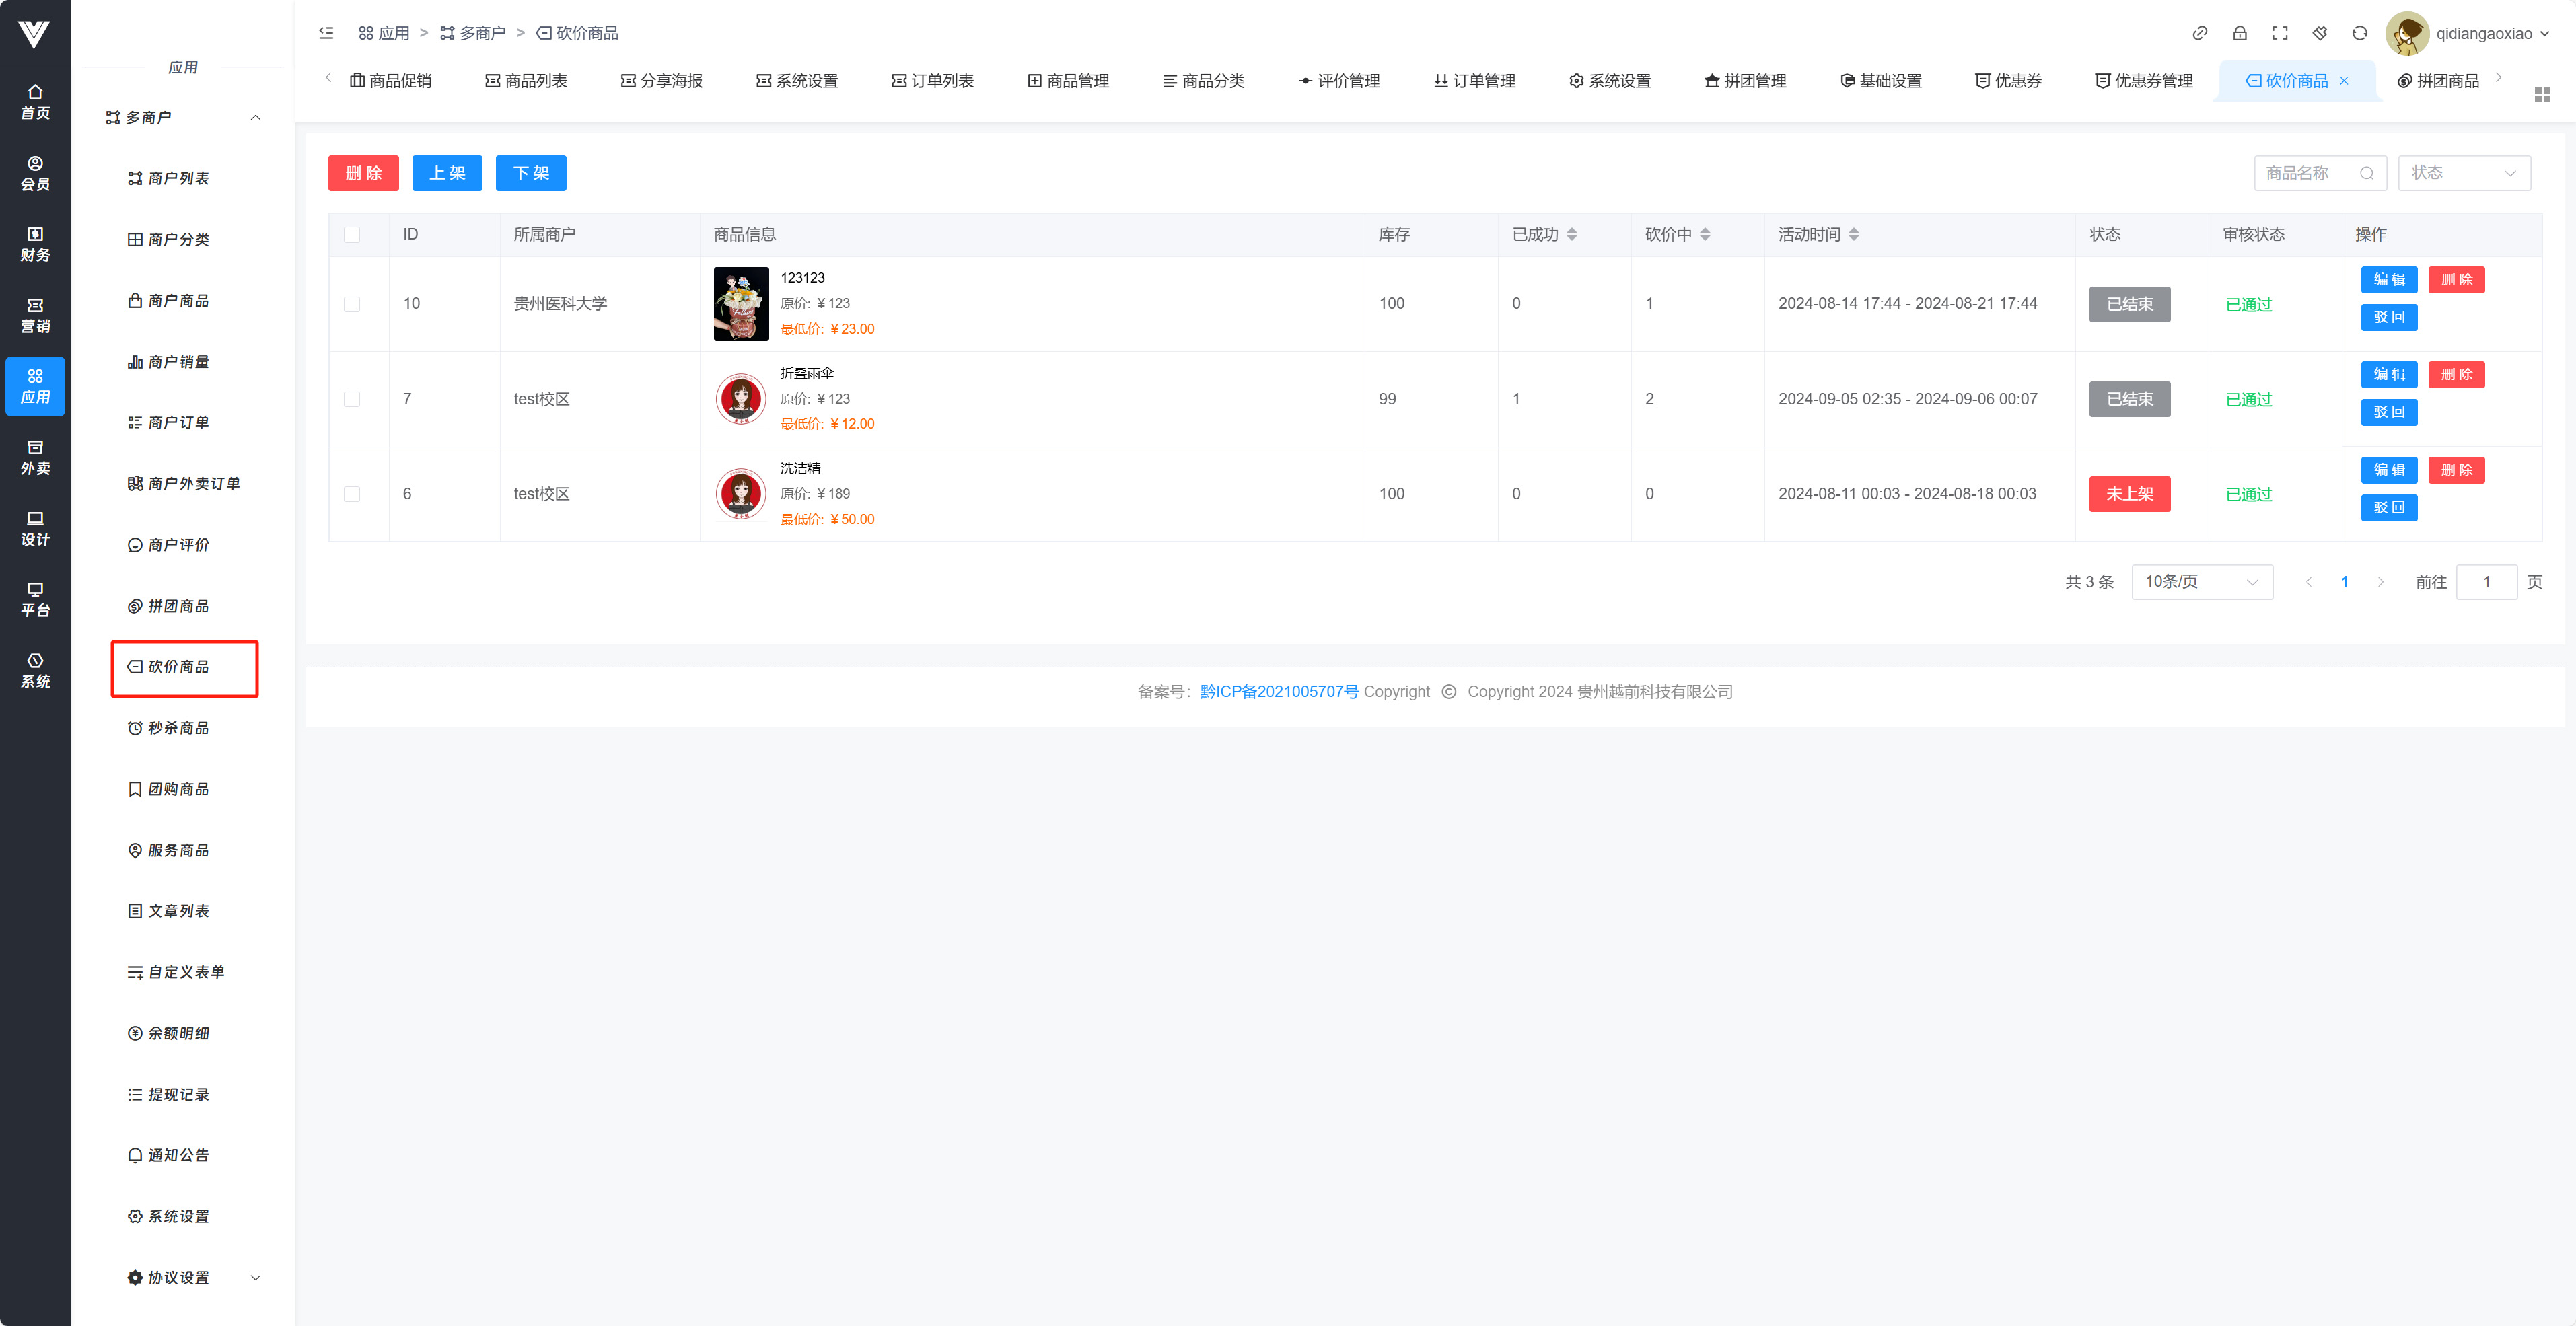Collapse sidebar with menu fold icon
Viewport: 2576px width, 1326px height.
[x=326, y=33]
